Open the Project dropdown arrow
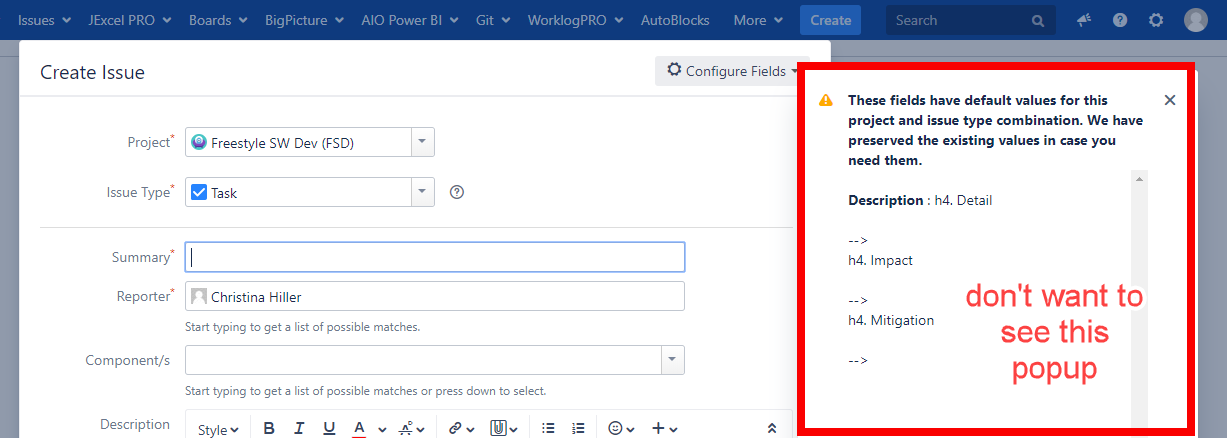 click(x=422, y=143)
